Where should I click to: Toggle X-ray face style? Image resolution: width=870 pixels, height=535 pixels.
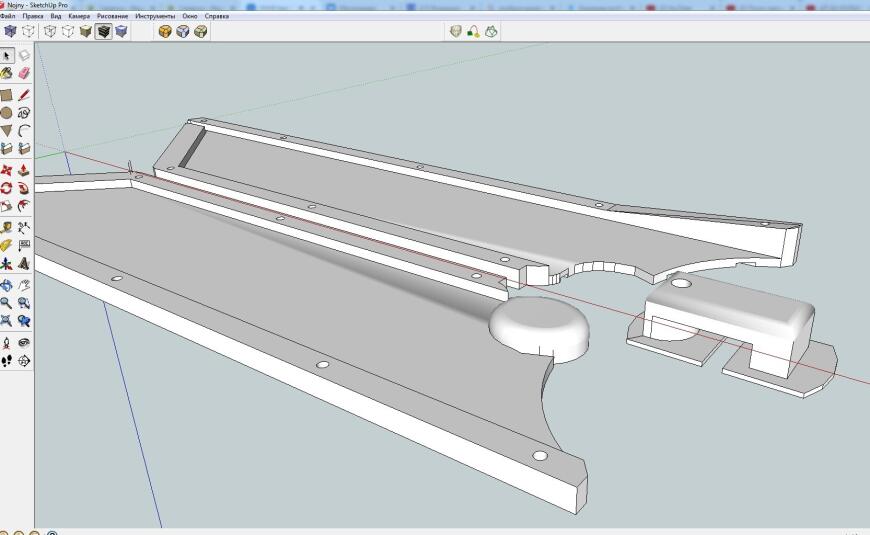[x=10, y=31]
